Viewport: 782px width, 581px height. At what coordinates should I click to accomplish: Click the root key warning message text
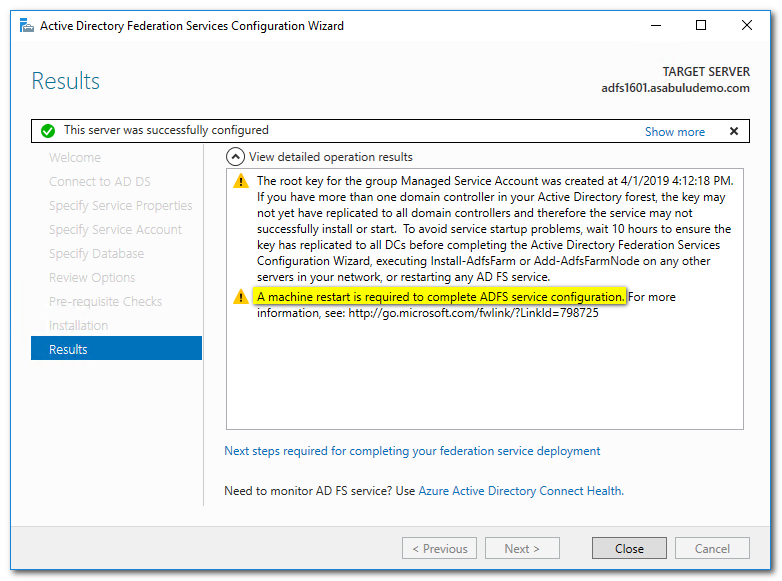tap(494, 229)
